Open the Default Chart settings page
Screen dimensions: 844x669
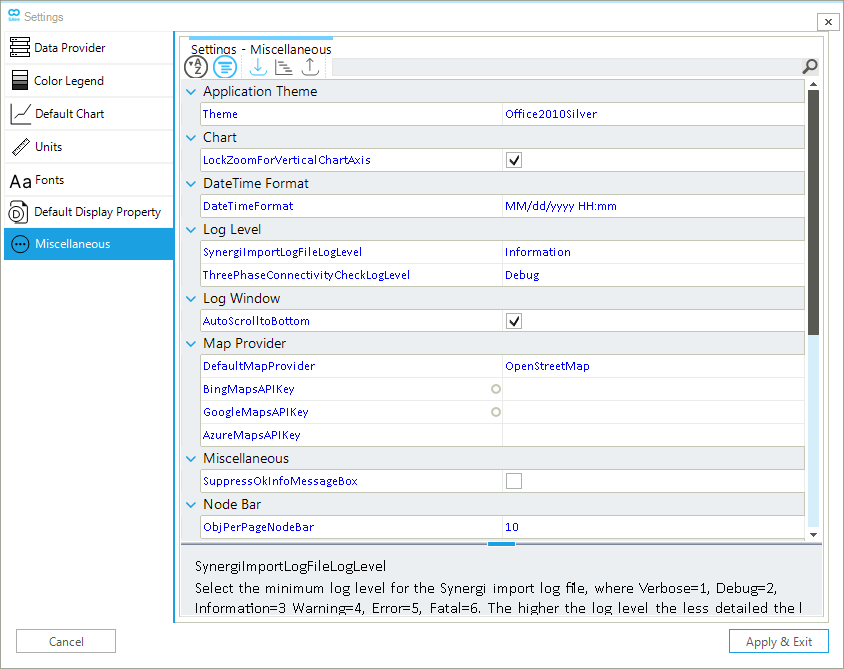(89, 114)
